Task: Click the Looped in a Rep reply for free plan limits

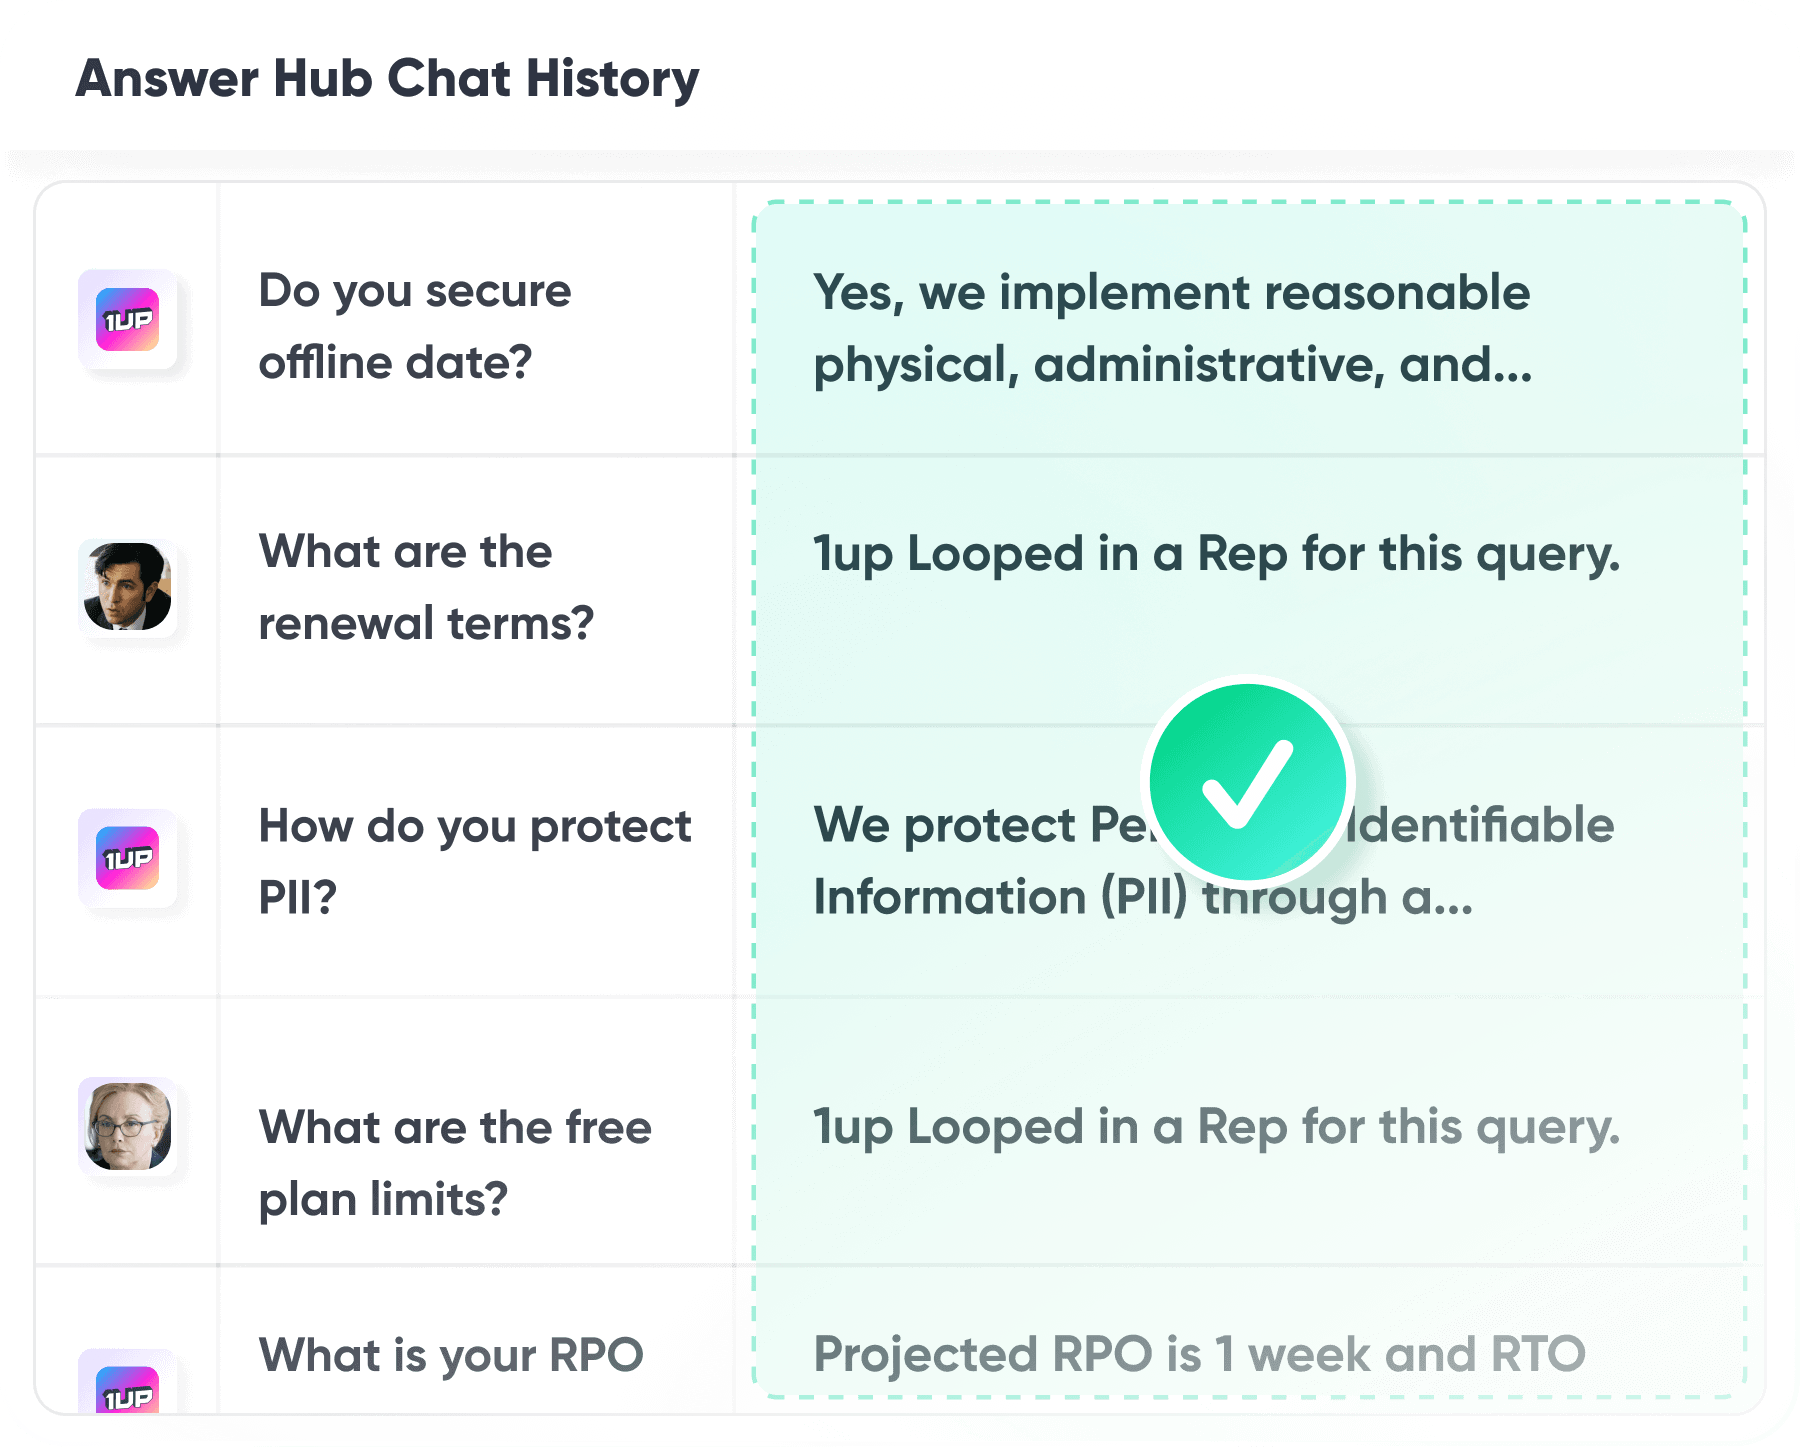Action: coord(1215,1127)
